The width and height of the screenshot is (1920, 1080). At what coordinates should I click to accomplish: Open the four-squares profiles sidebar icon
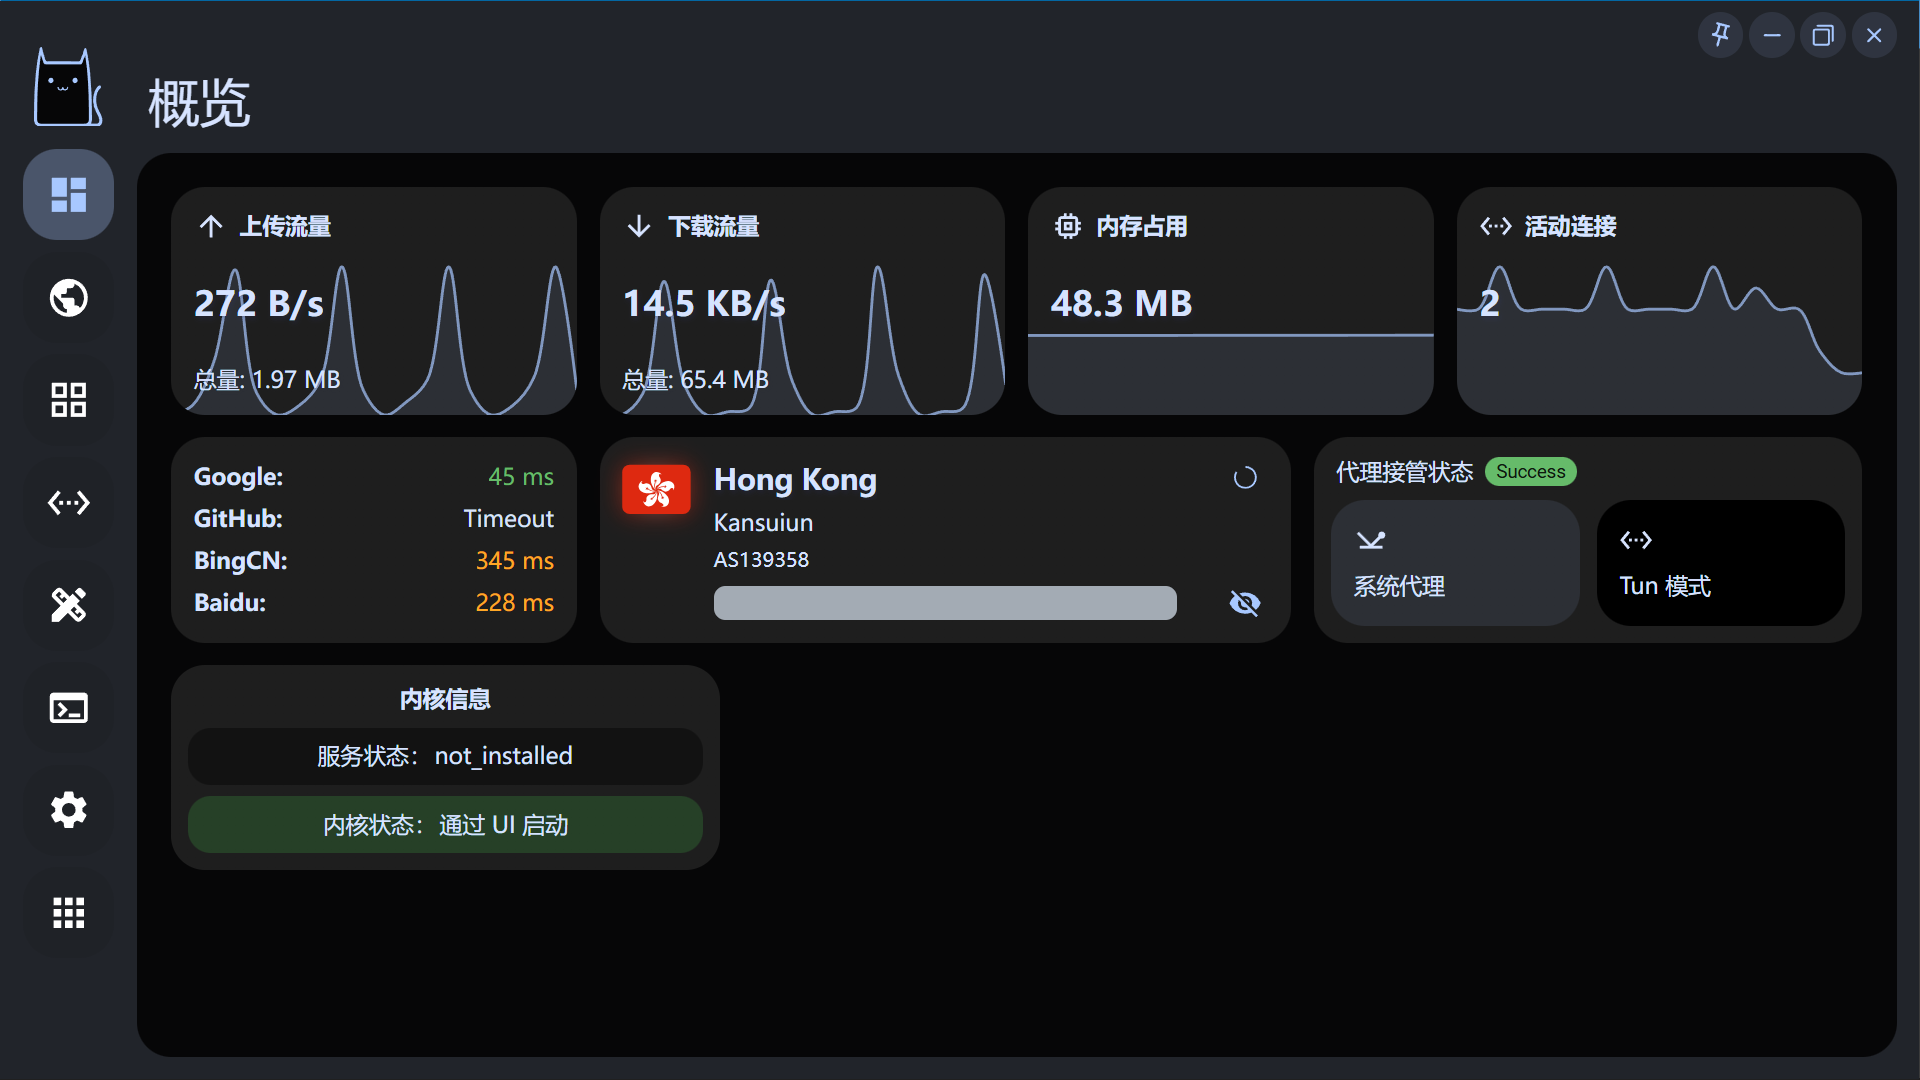68,400
